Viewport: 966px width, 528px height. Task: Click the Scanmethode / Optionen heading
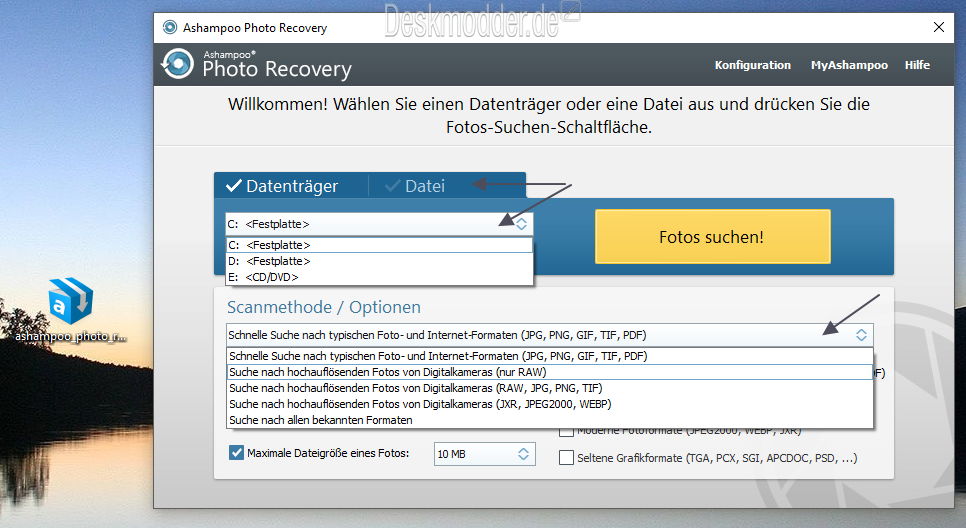tap(324, 307)
